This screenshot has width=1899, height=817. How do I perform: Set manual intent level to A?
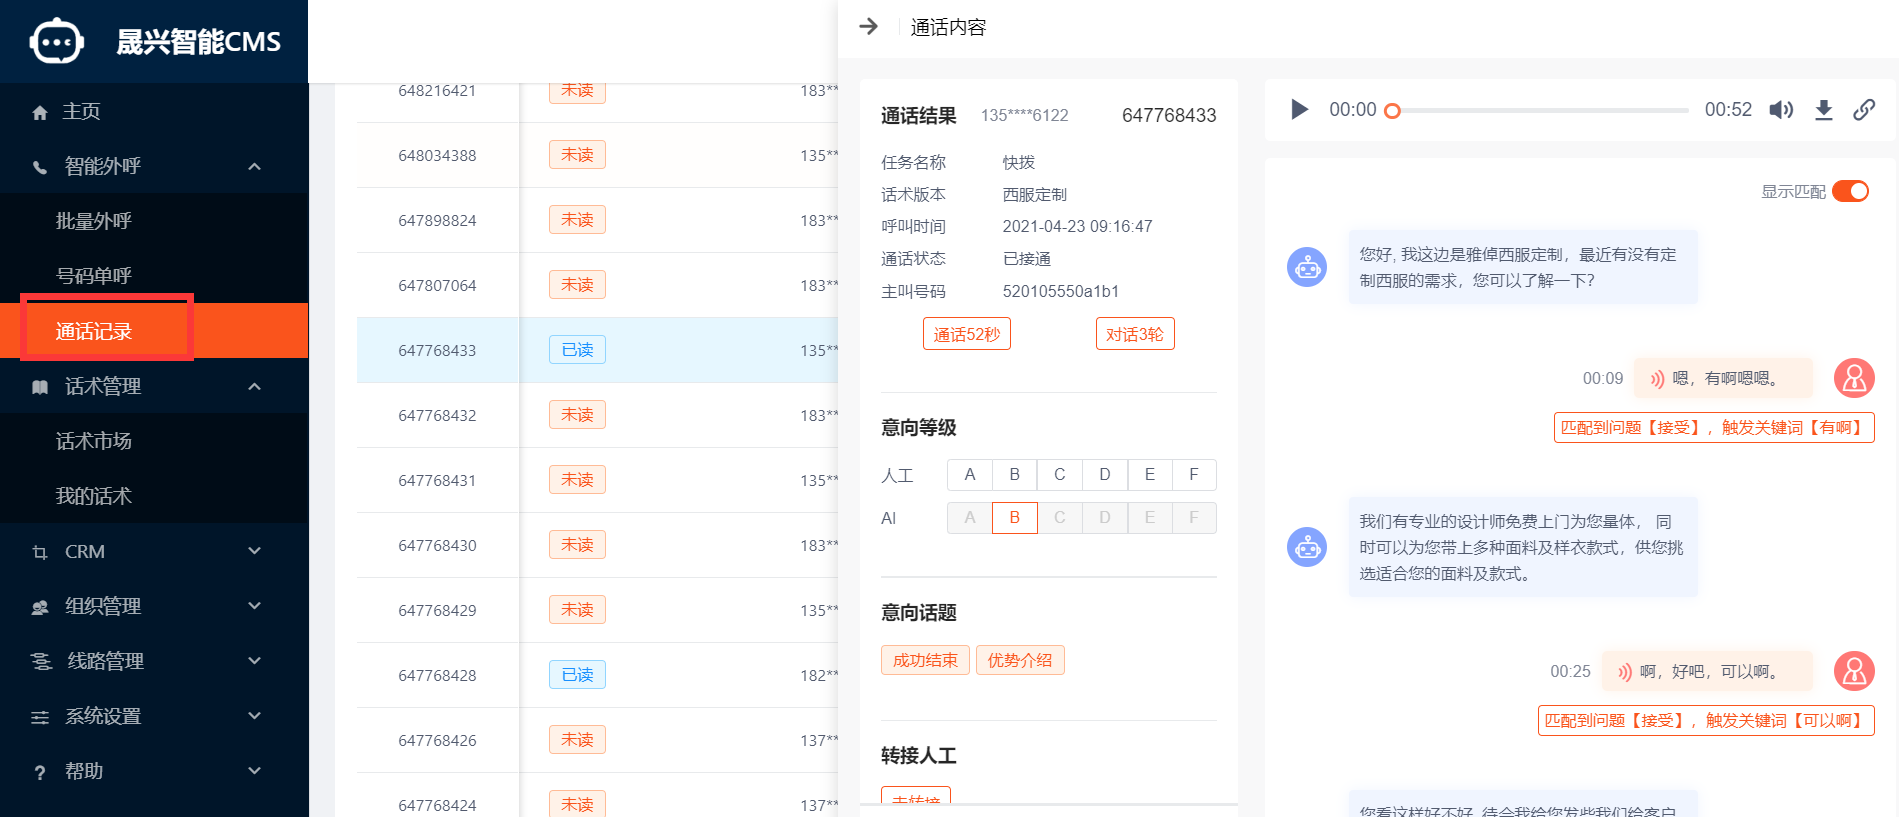(970, 474)
